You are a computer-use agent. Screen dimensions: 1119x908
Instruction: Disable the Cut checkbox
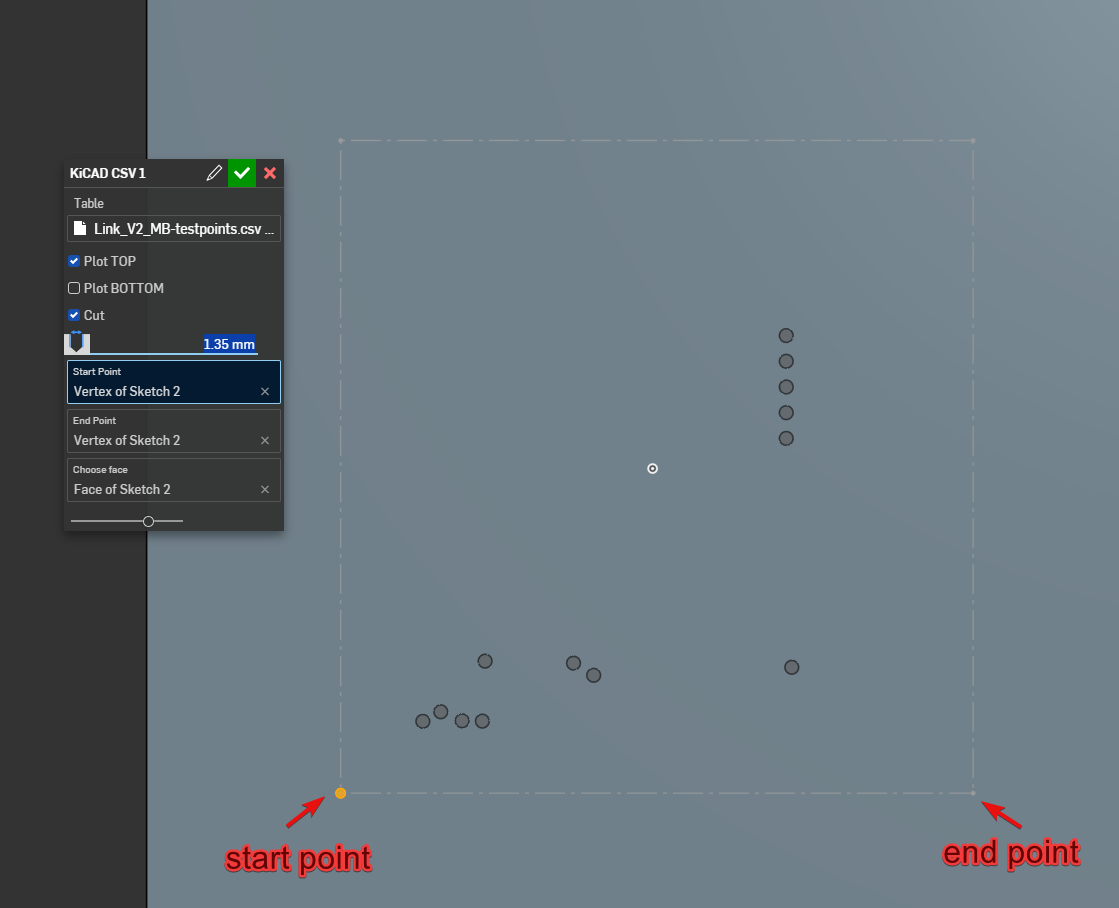73,315
